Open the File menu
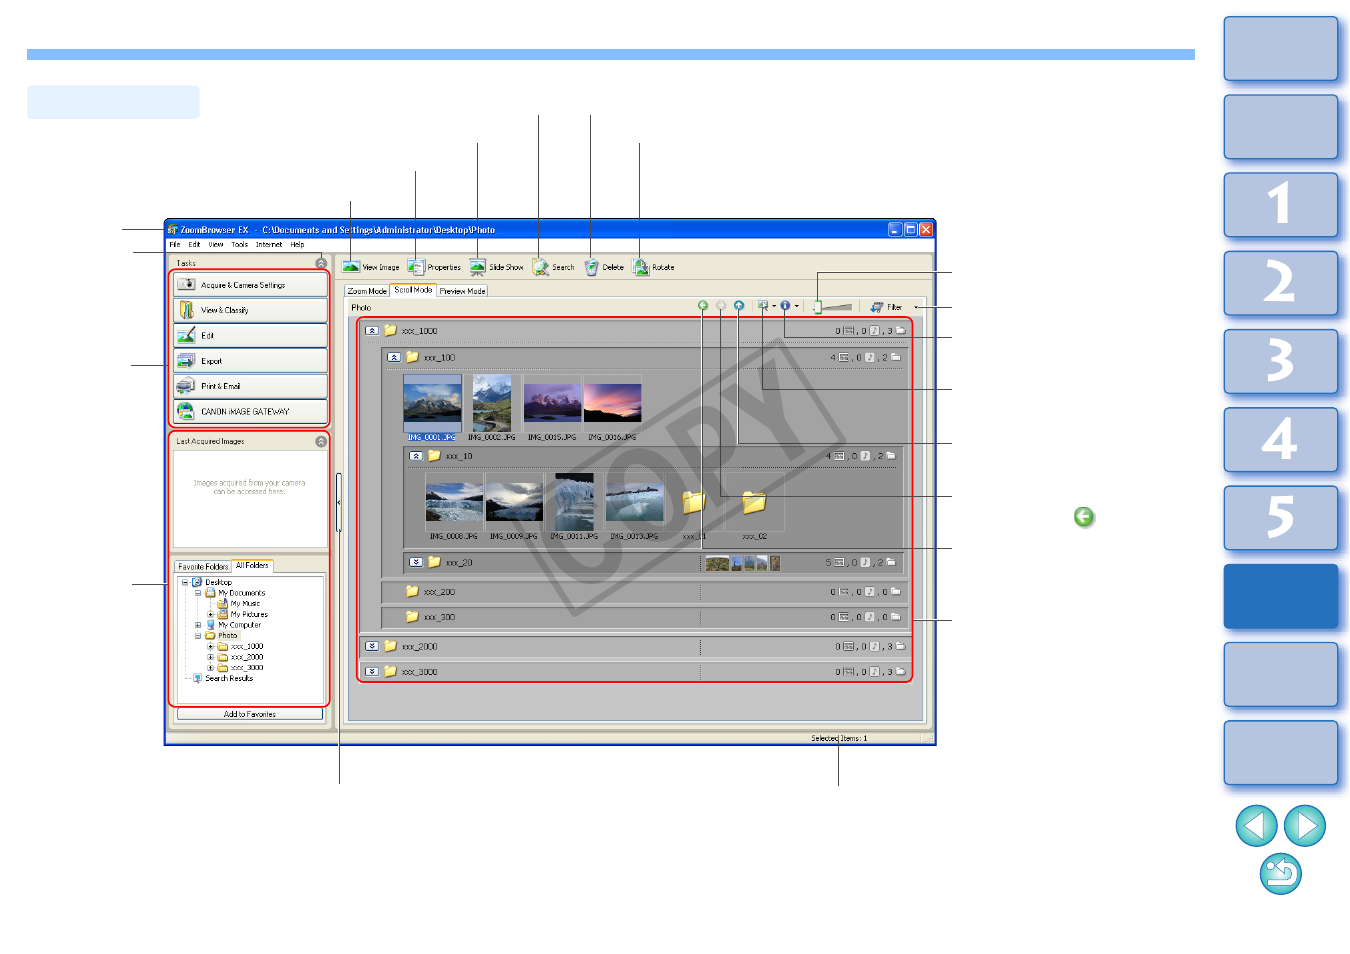1350x954 pixels. point(175,244)
